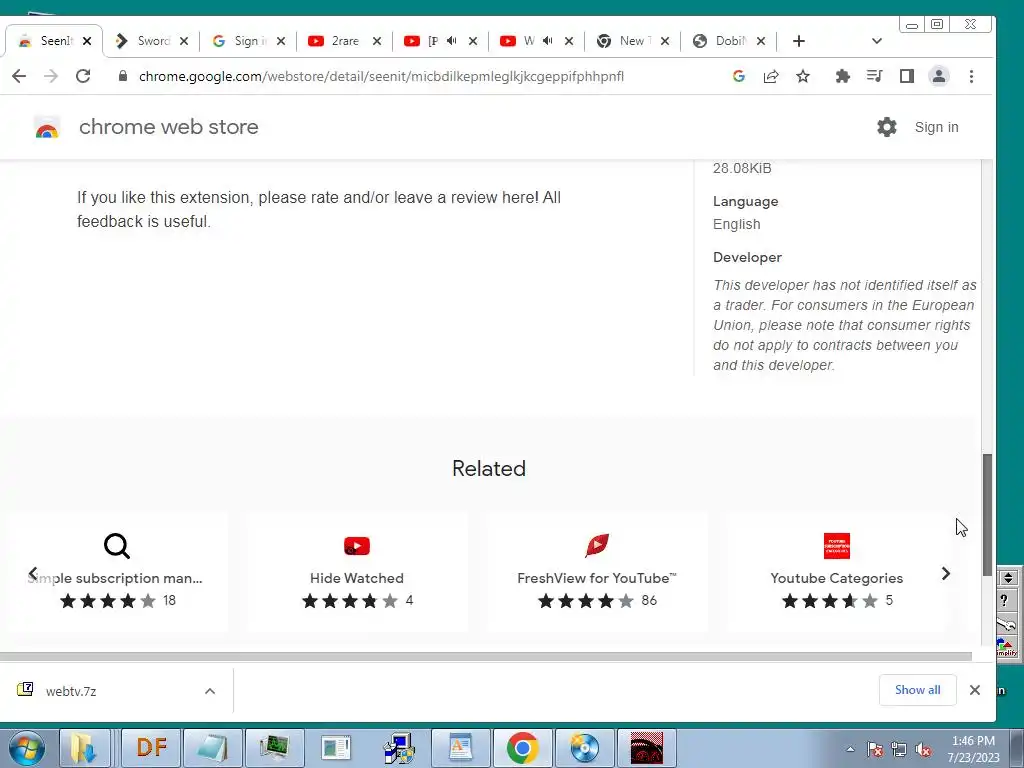Open a new tab with the plus button
The height and width of the screenshot is (768, 1024).
[799, 41]
